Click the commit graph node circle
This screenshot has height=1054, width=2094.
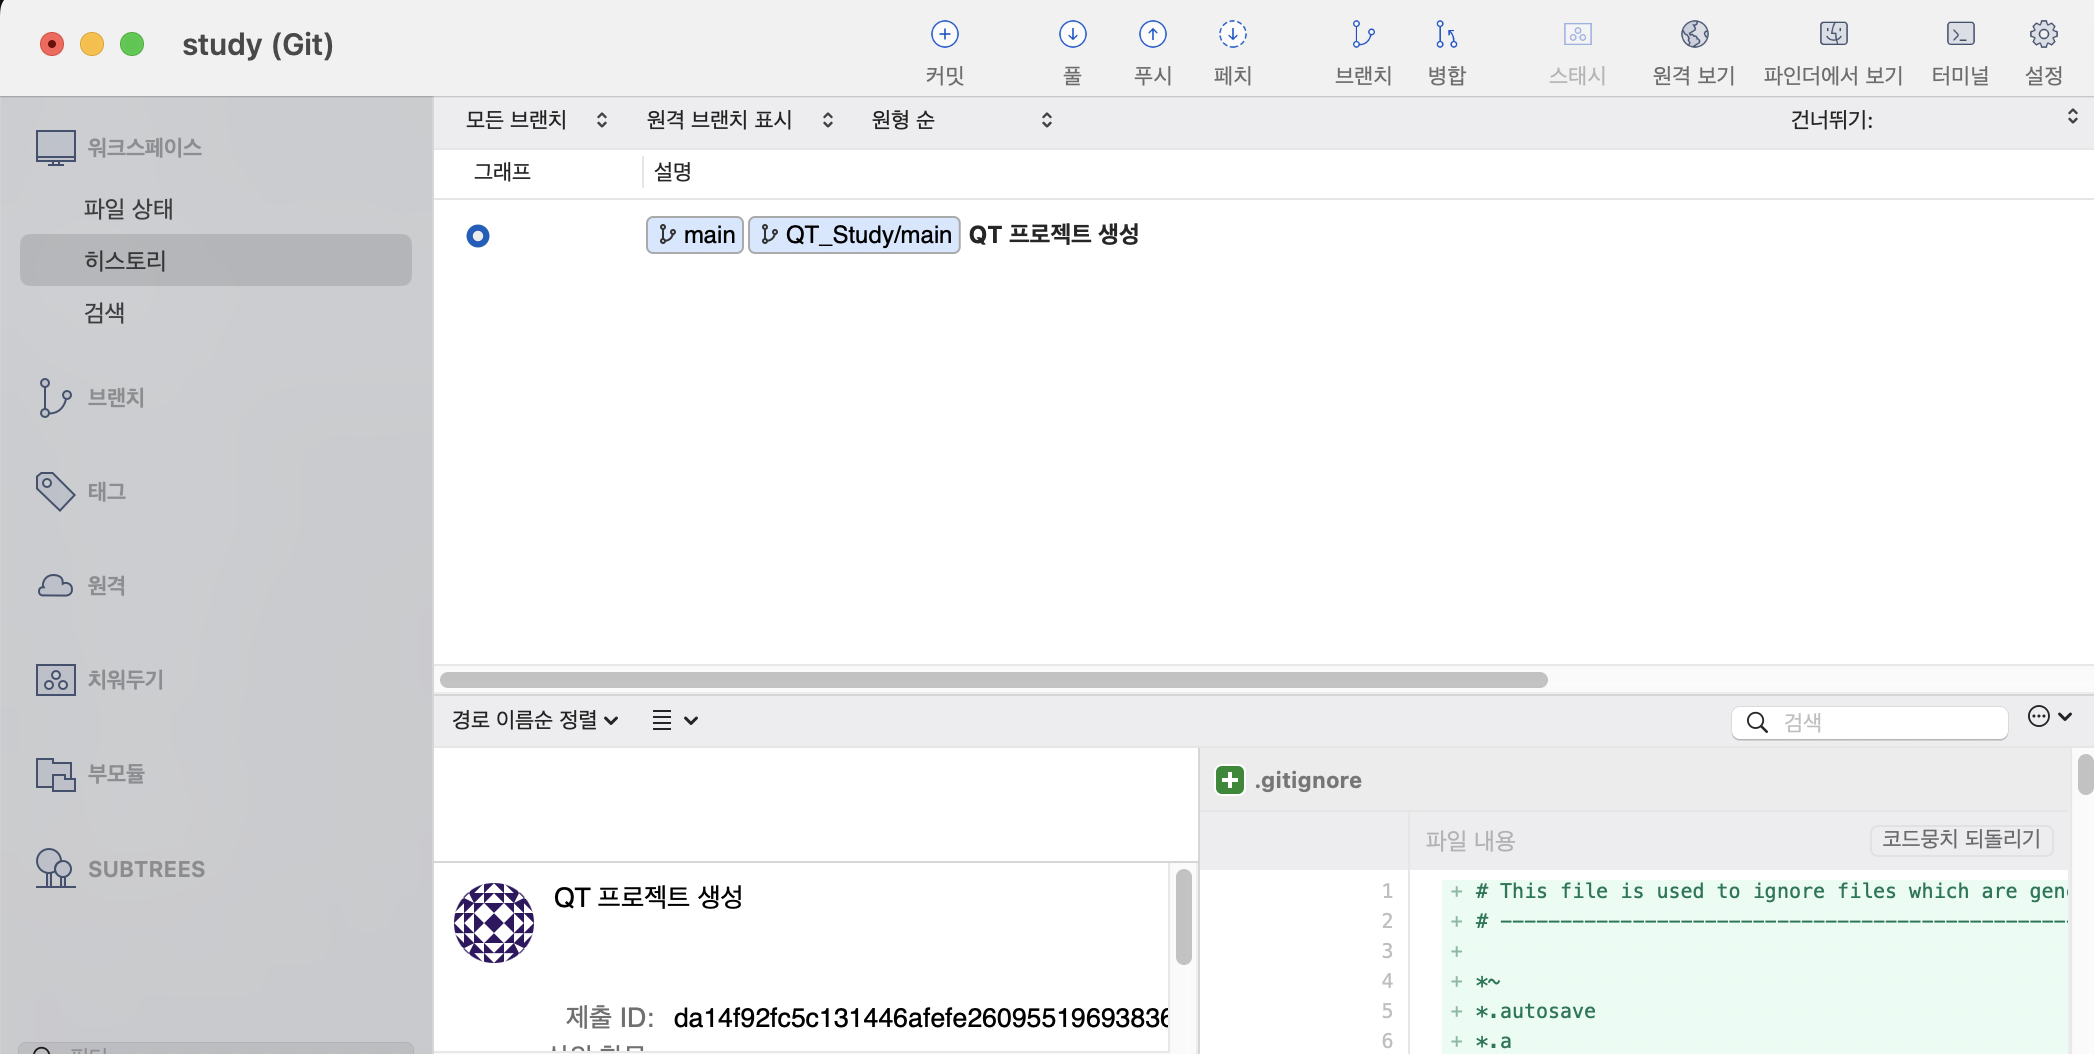point(478,236)
